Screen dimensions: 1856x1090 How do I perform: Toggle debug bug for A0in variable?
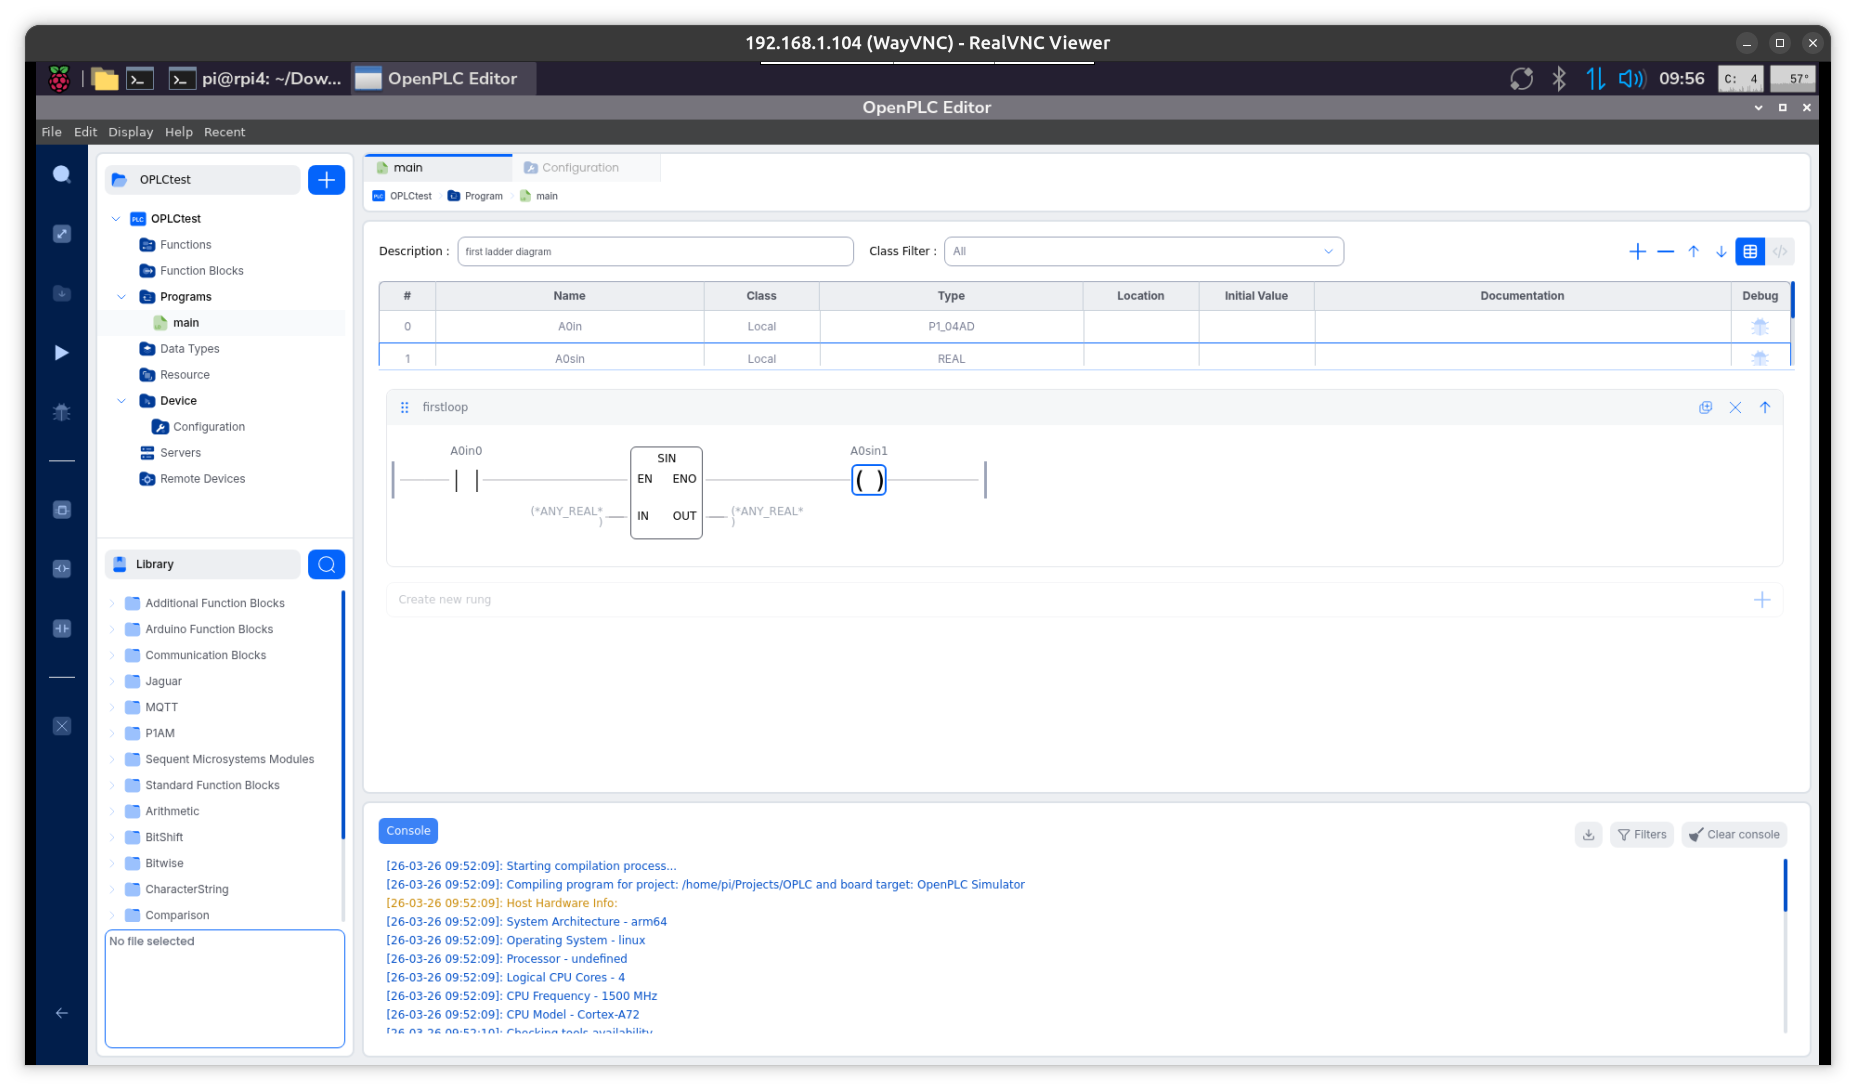coord(1759,327)
